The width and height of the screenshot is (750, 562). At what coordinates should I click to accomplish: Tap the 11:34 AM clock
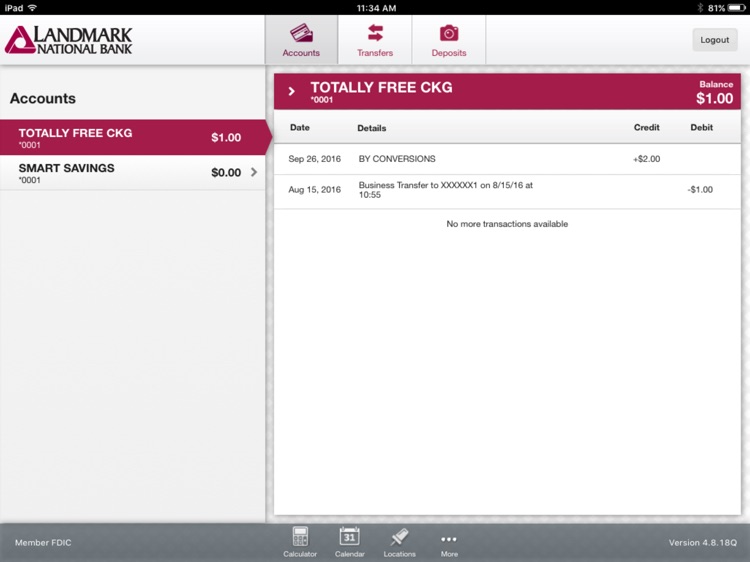(376, 8)
